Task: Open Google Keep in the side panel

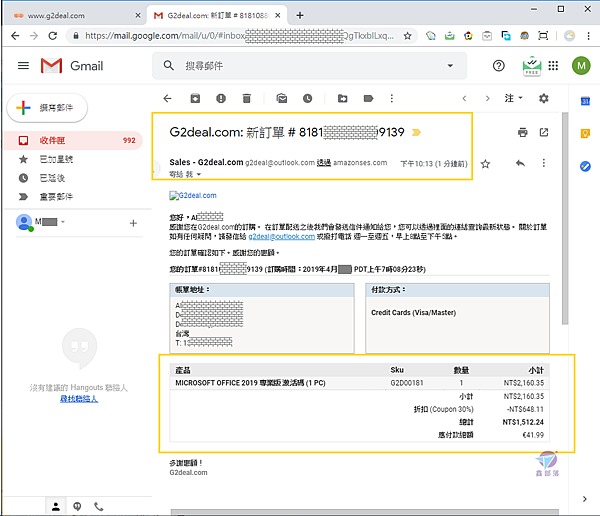Action: 585,133
